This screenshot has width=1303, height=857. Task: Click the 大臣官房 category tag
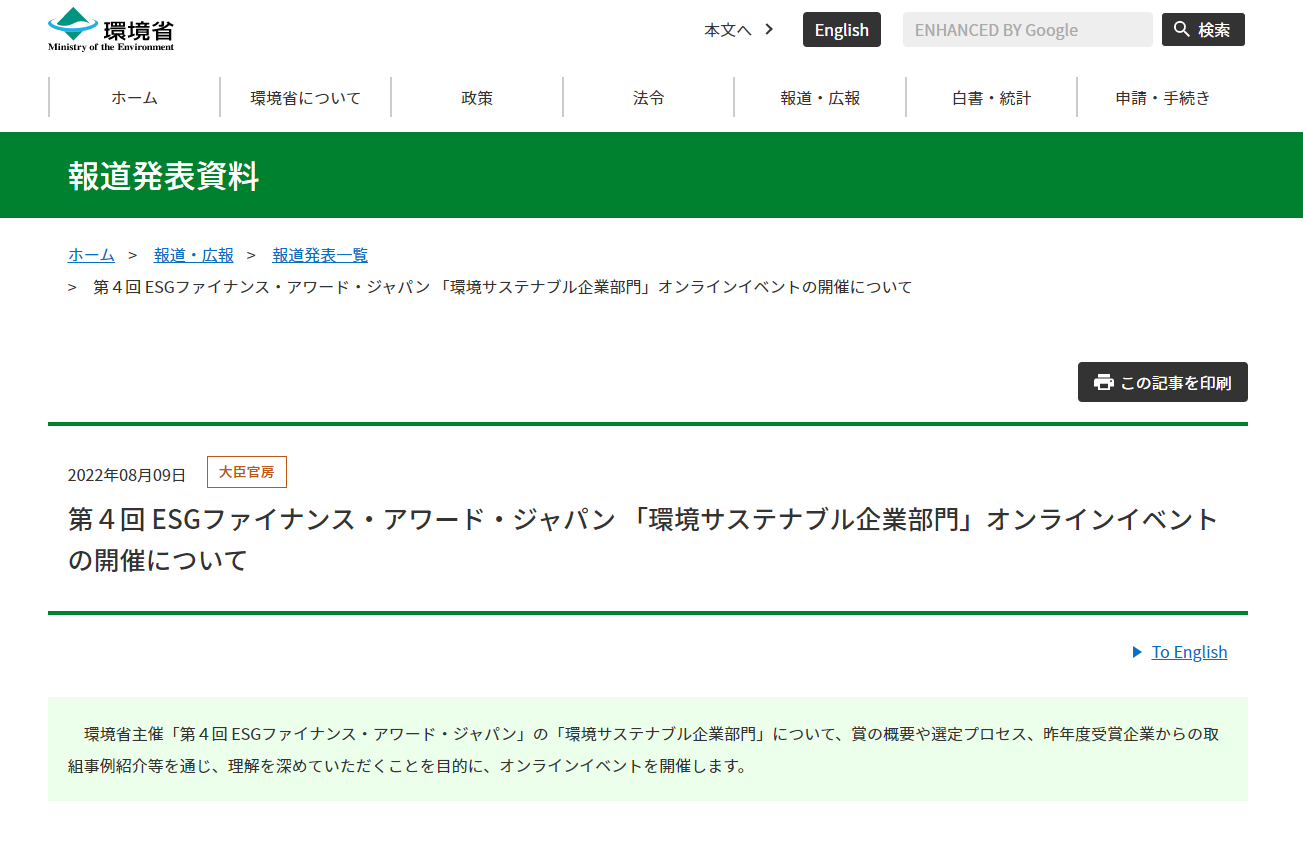(246, 472)
